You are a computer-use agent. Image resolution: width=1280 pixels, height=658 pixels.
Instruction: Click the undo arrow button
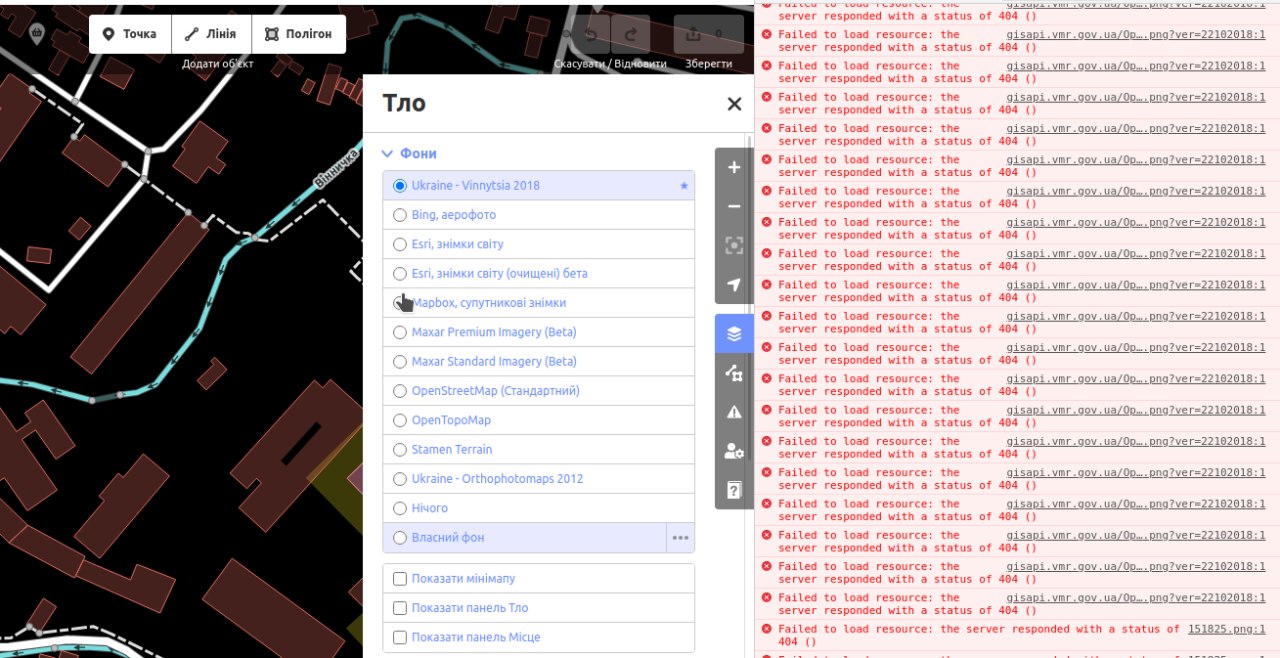(x=592, y=34)
